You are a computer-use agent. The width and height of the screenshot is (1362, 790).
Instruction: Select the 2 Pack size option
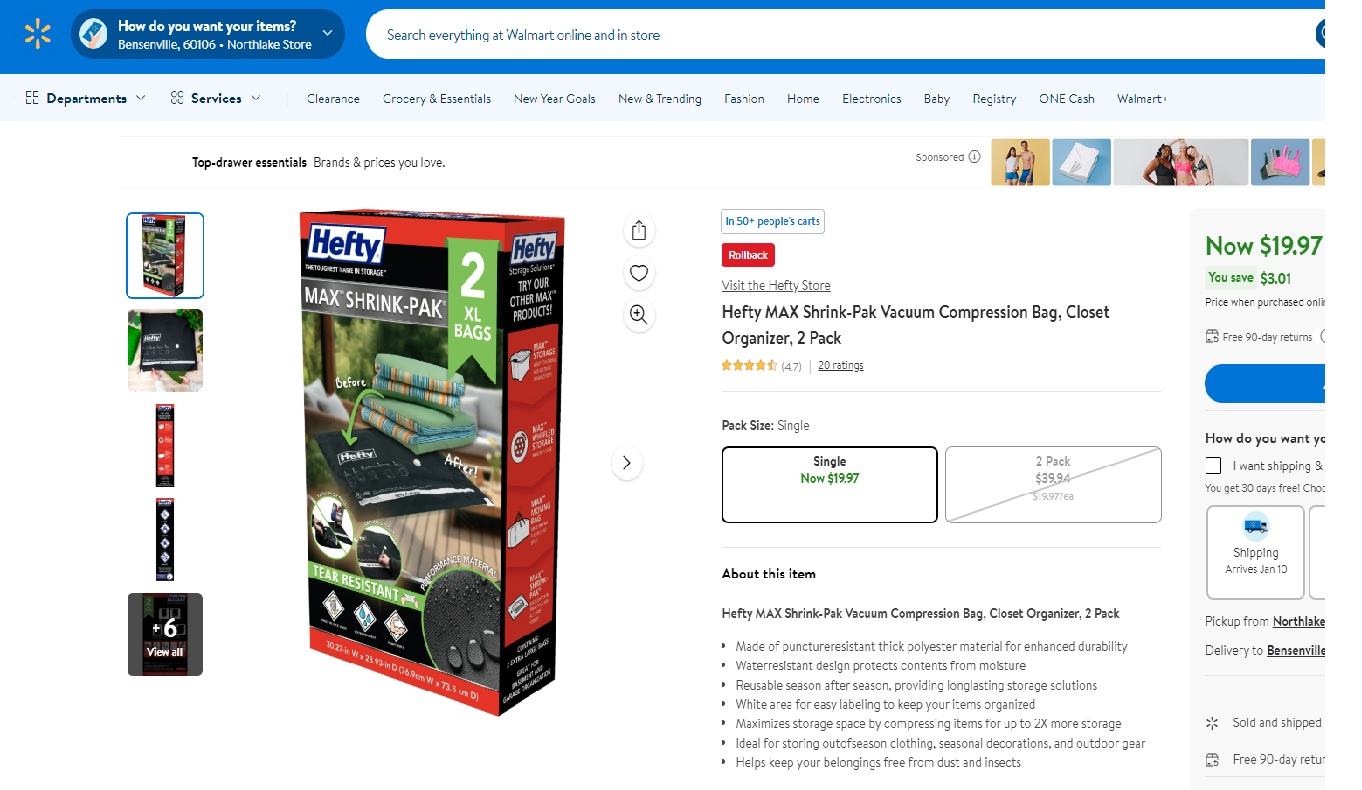[1053, 484]
